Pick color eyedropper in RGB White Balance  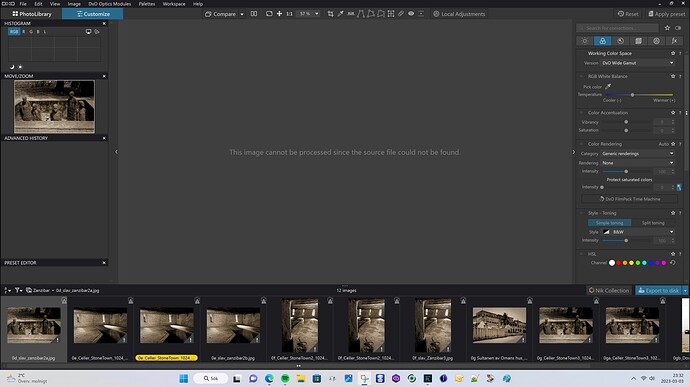pyautogui.click(x=608, y=87)
